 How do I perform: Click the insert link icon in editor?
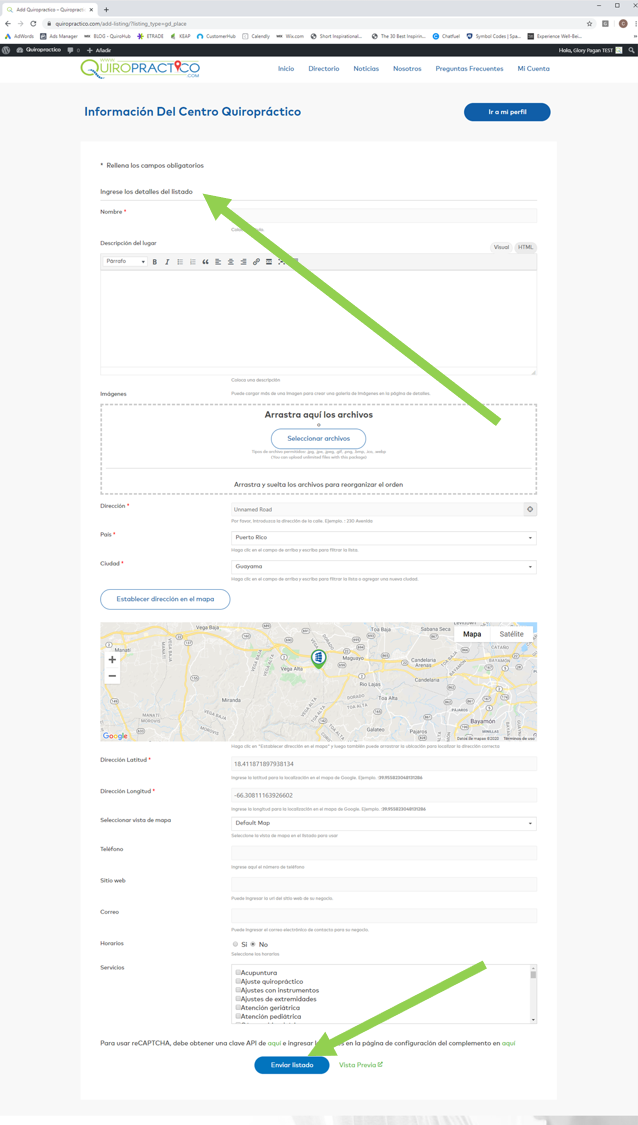point(256,262)
